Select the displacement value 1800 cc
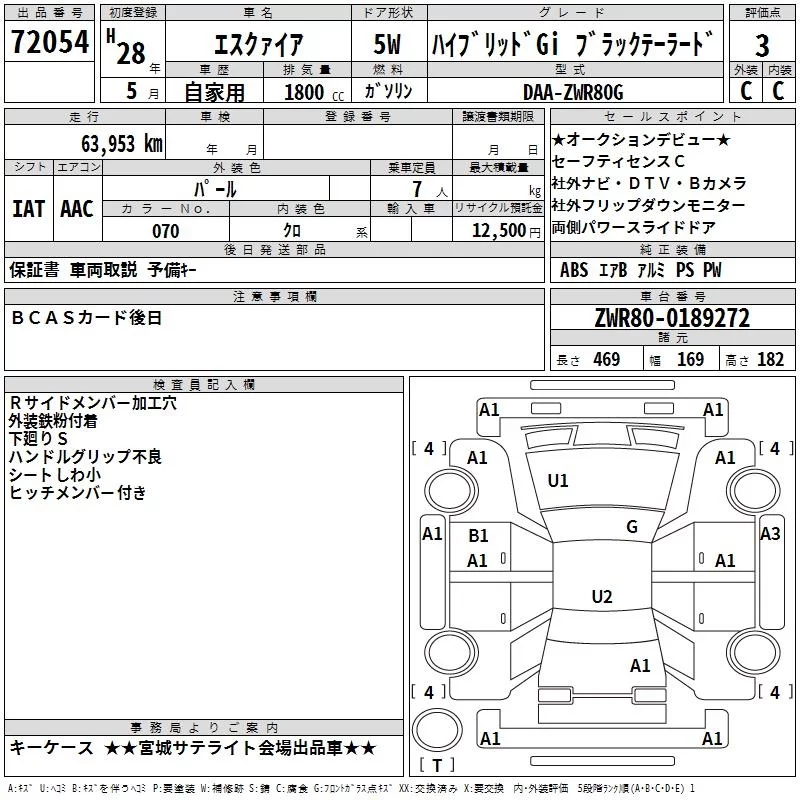The height and width of the screenshot is (800, 800). (314, 92)
